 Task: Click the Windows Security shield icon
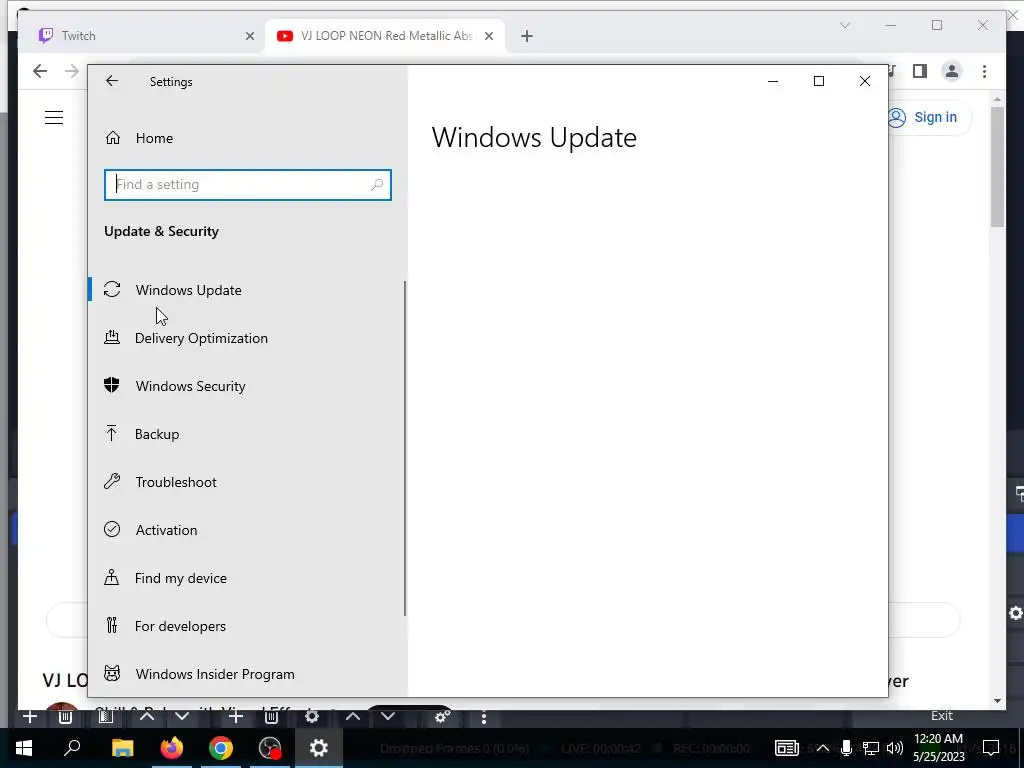(x=112, y=385)
